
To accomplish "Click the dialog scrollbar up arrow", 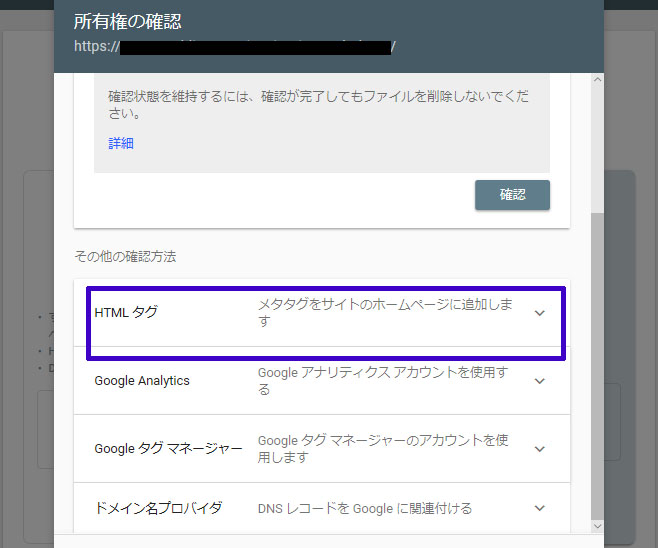I will coord(598,80).
